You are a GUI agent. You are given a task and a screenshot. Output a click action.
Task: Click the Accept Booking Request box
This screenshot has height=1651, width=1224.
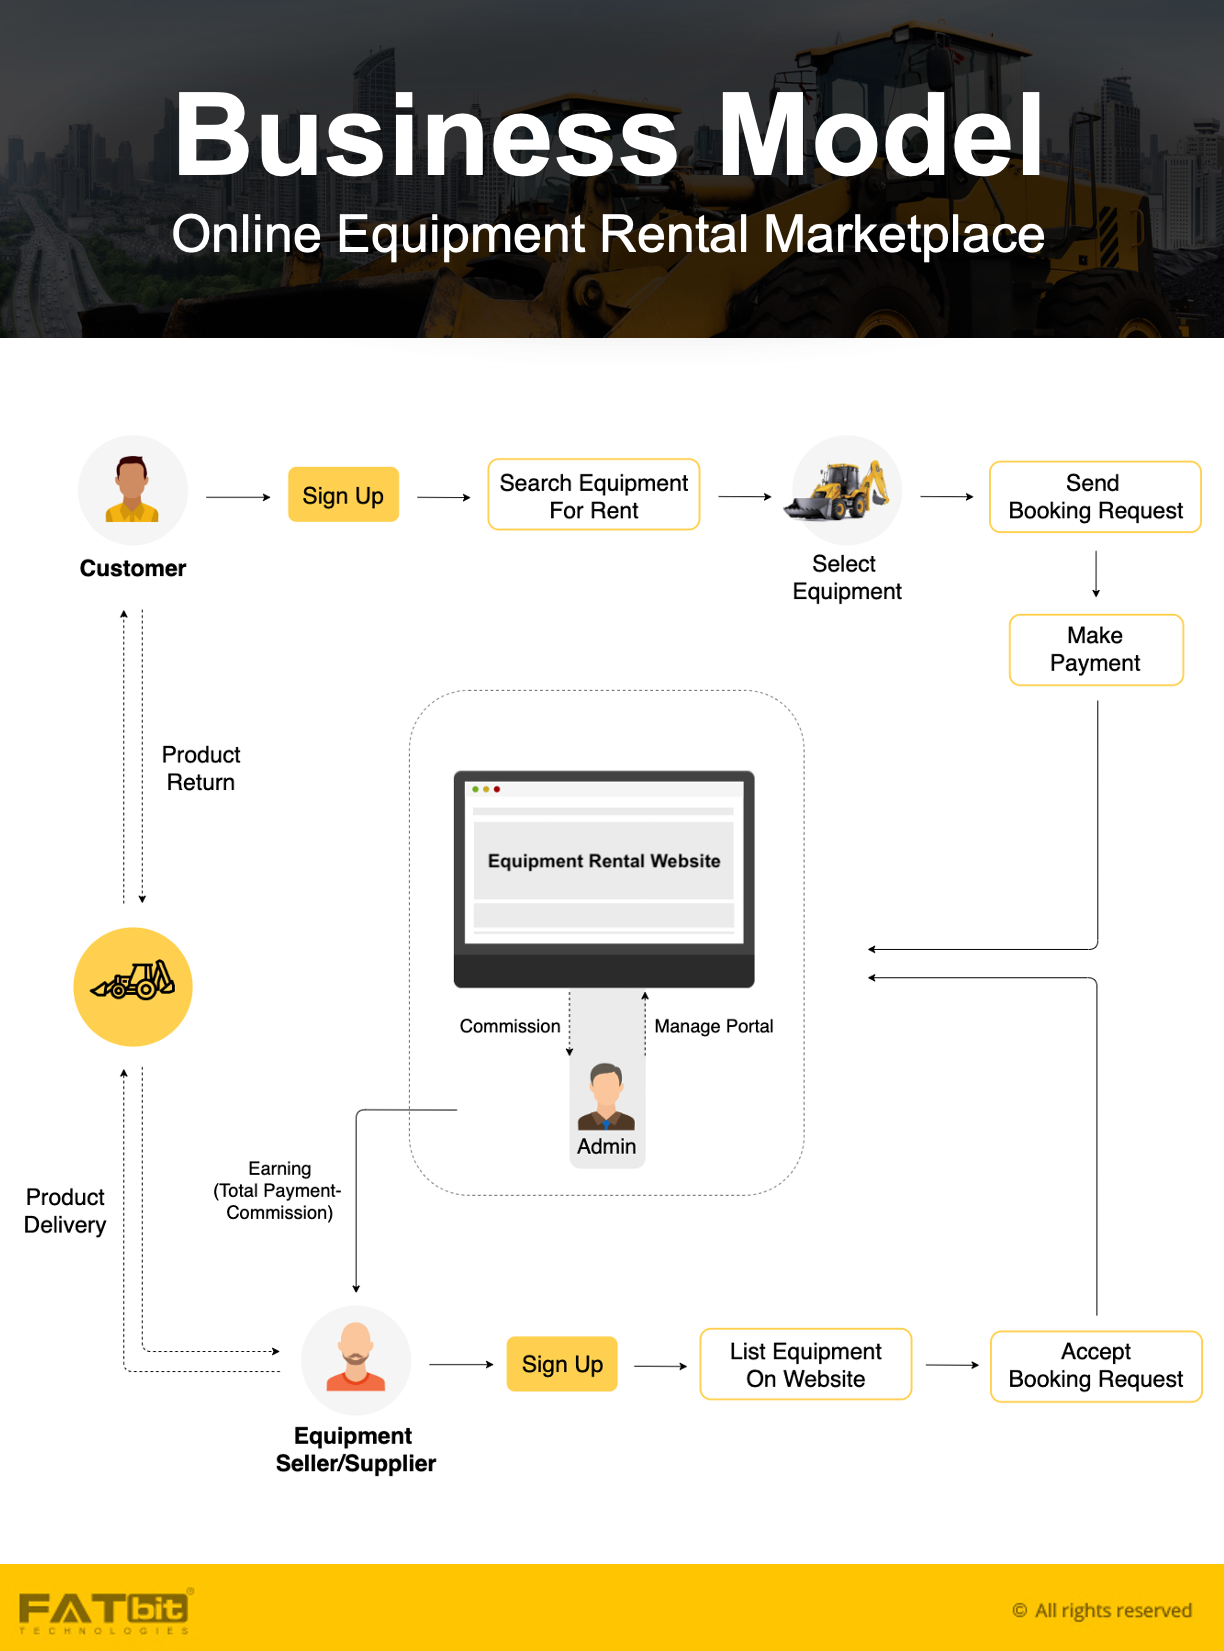[1096, 1366]
